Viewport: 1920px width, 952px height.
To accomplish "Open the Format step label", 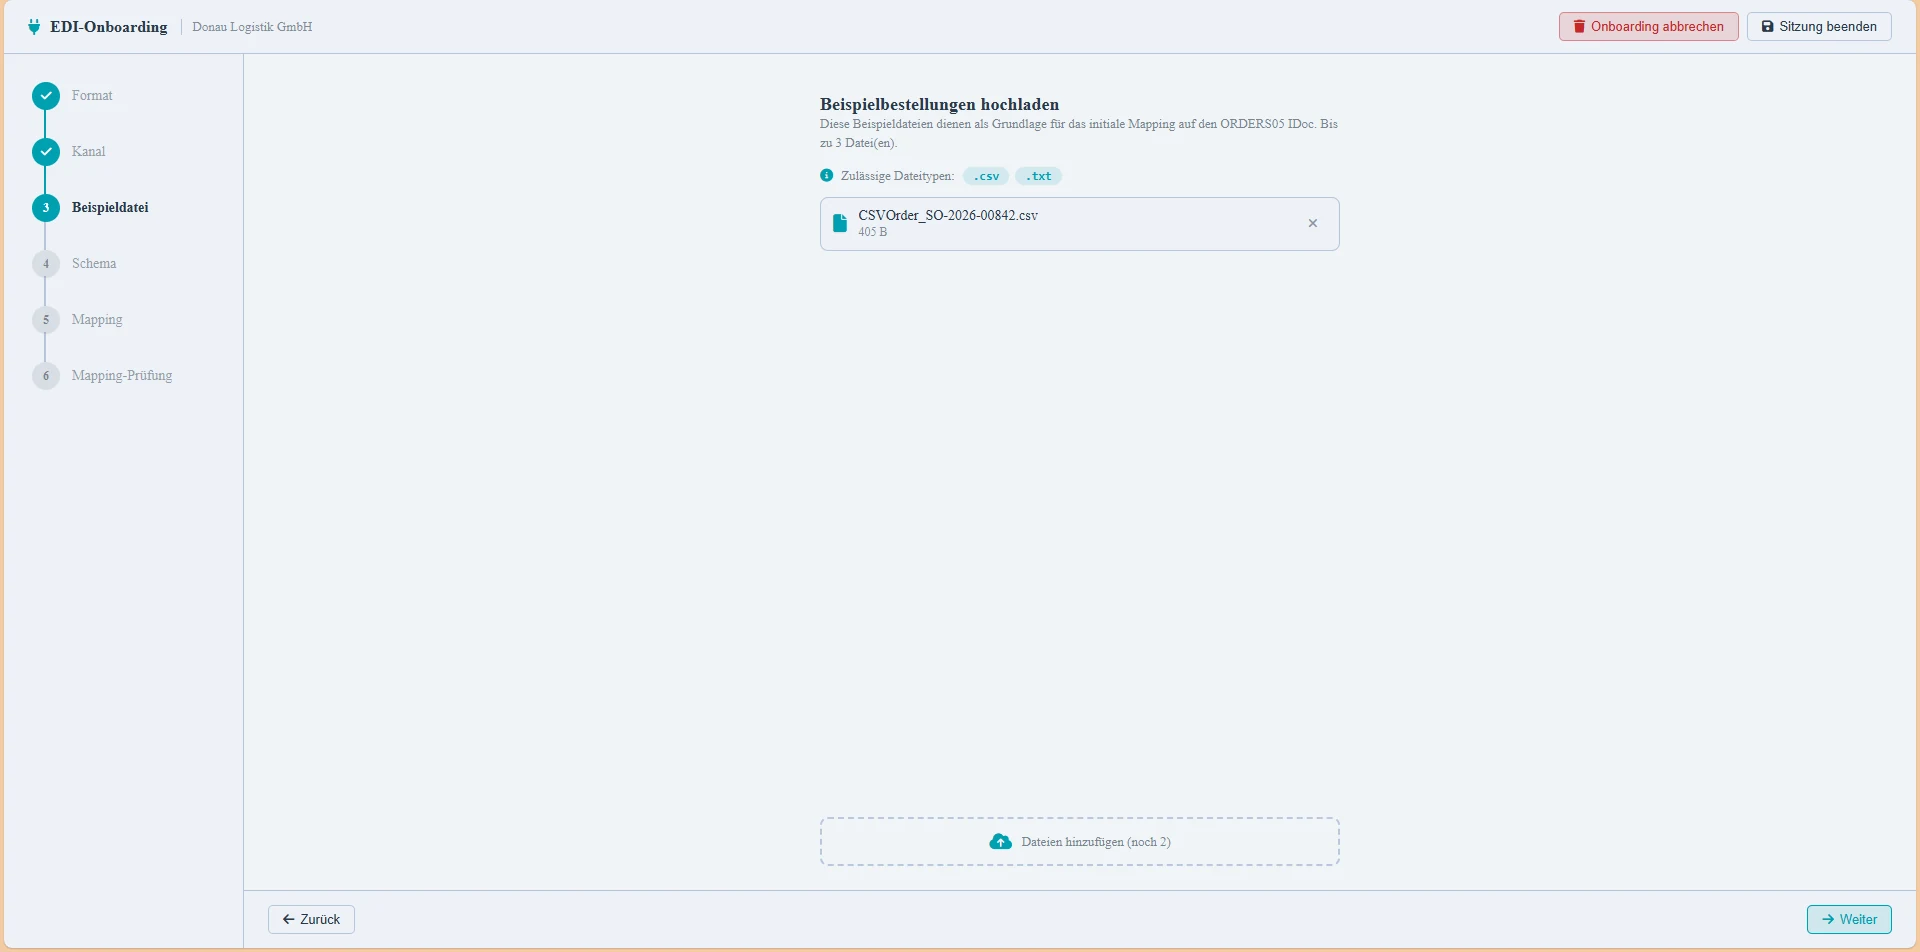I will (x=92, y=96).
